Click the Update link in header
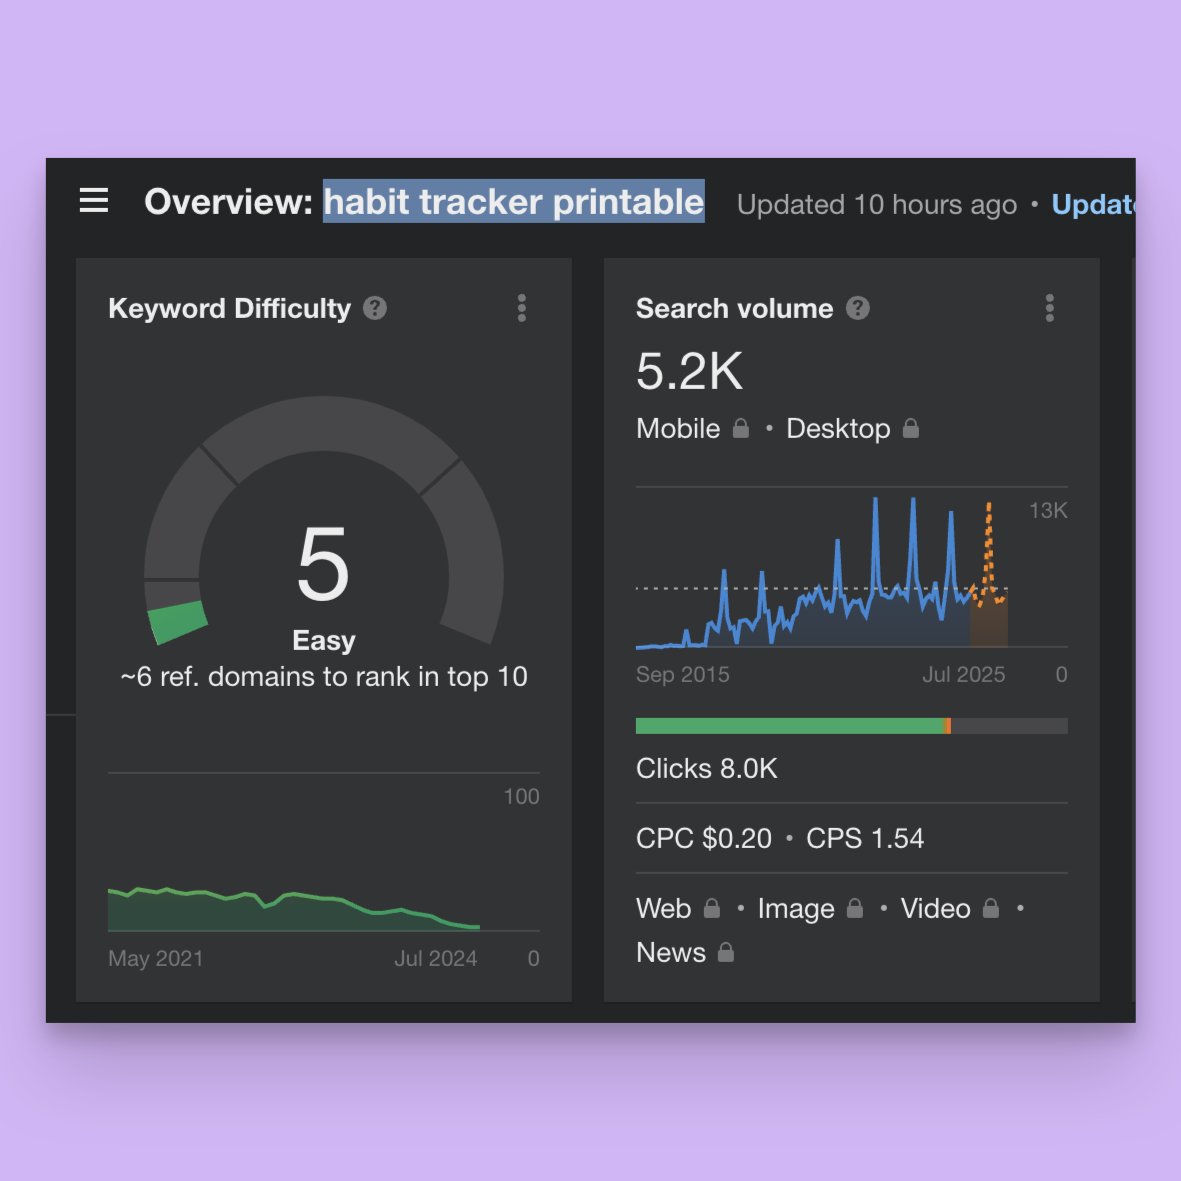The height and width of the screenshot is (1181, 1181). (x=1093, y=204)
